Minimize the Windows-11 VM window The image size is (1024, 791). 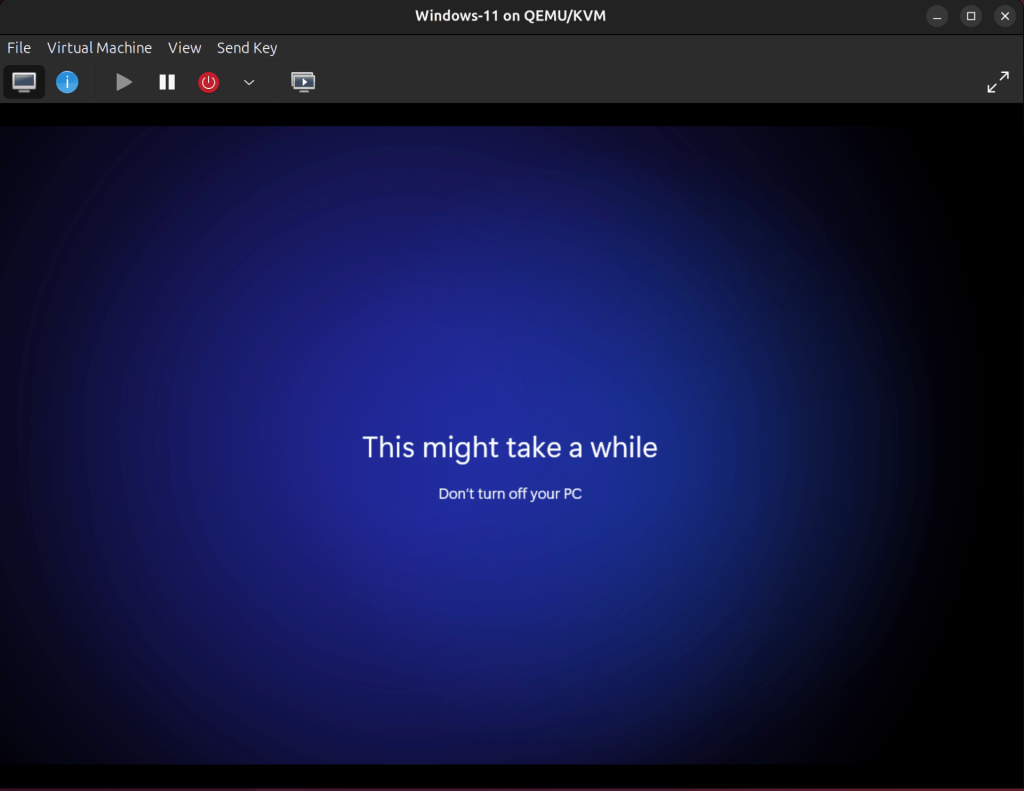click(937, 16)
